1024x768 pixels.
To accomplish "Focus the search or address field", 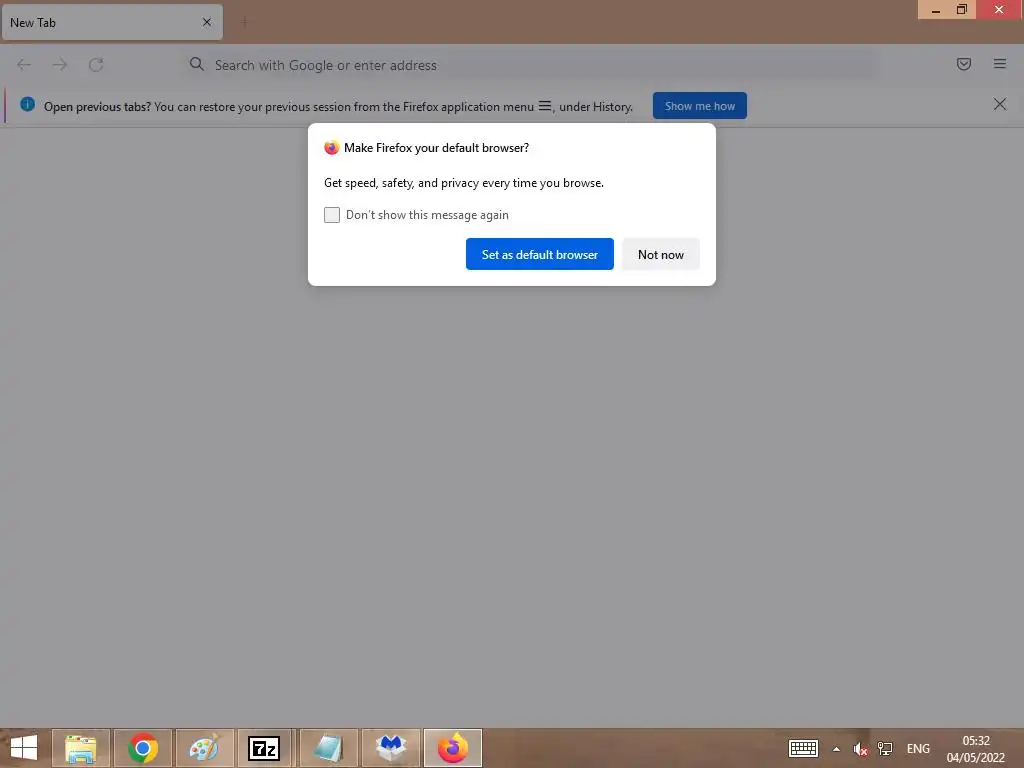I will [x=529, y=65].
